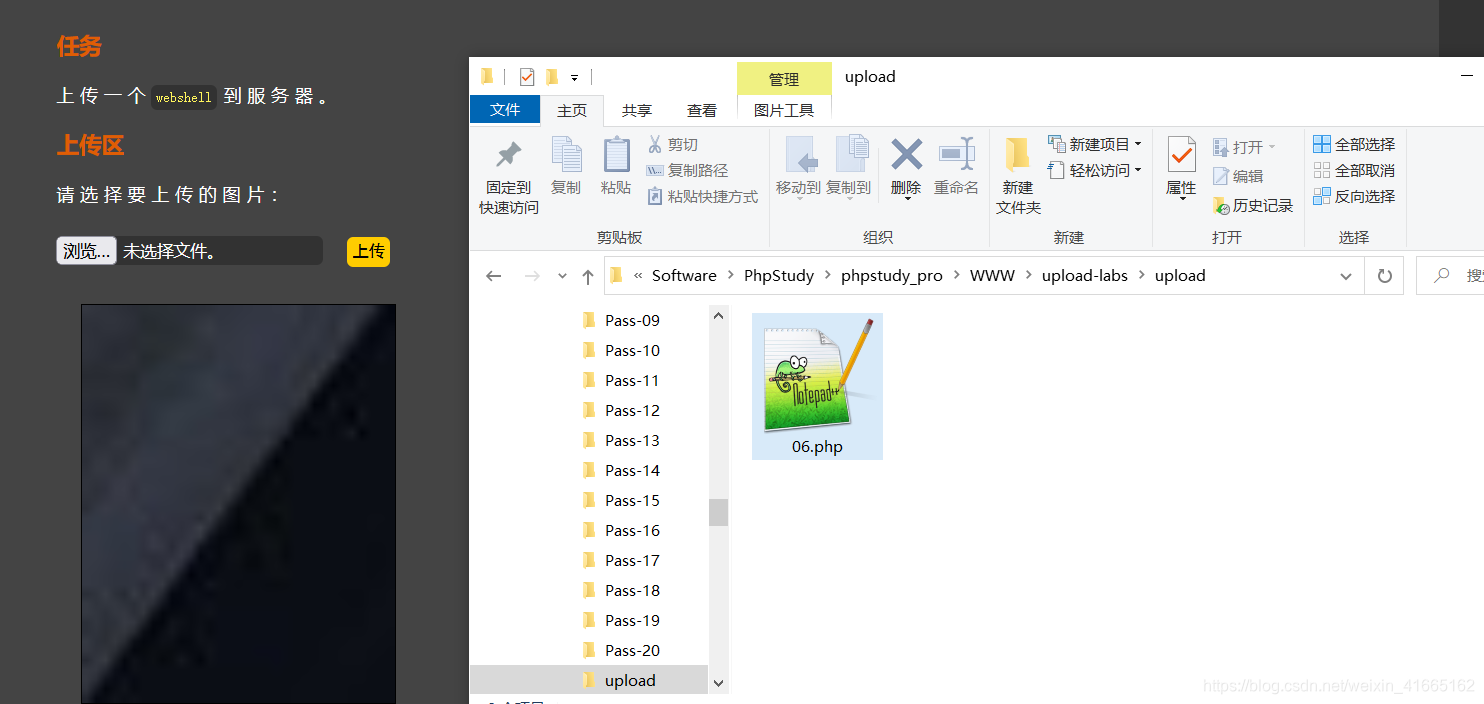Click the Cut (剪切) scissors icon
This screenshot has height=704, width=1484.
point(655,144)
